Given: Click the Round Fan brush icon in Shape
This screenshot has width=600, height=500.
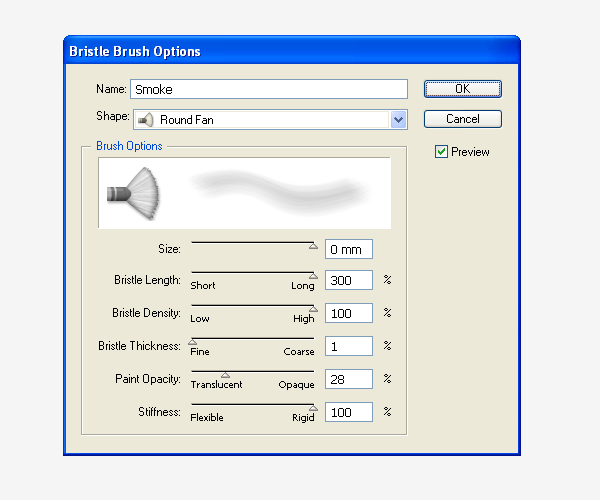Looking at the screenshot, I should (x=146, y=120).
